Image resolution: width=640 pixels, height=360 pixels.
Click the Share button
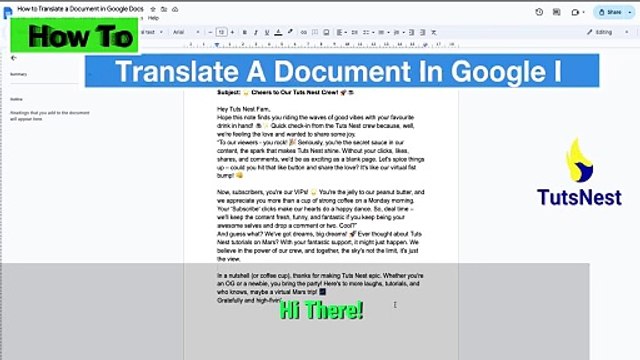tap(610, 12)
